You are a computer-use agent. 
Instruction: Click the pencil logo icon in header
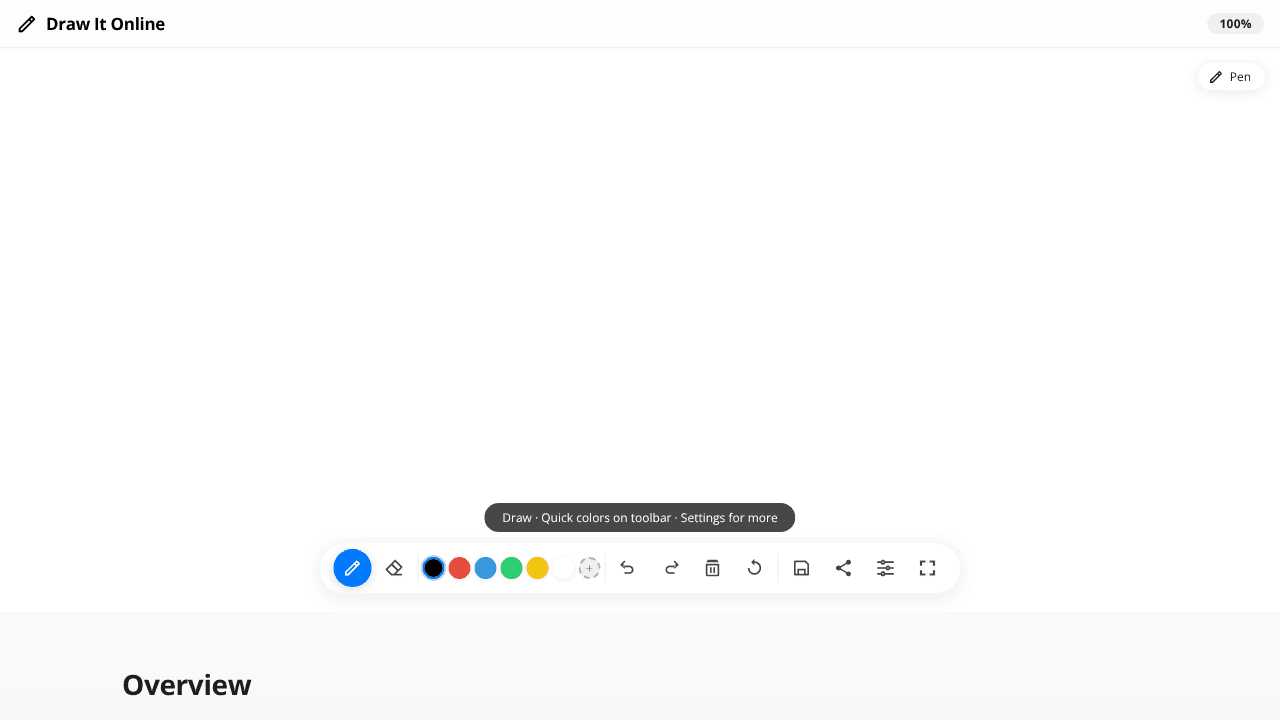pyautogui.click(x=27, y=24)
